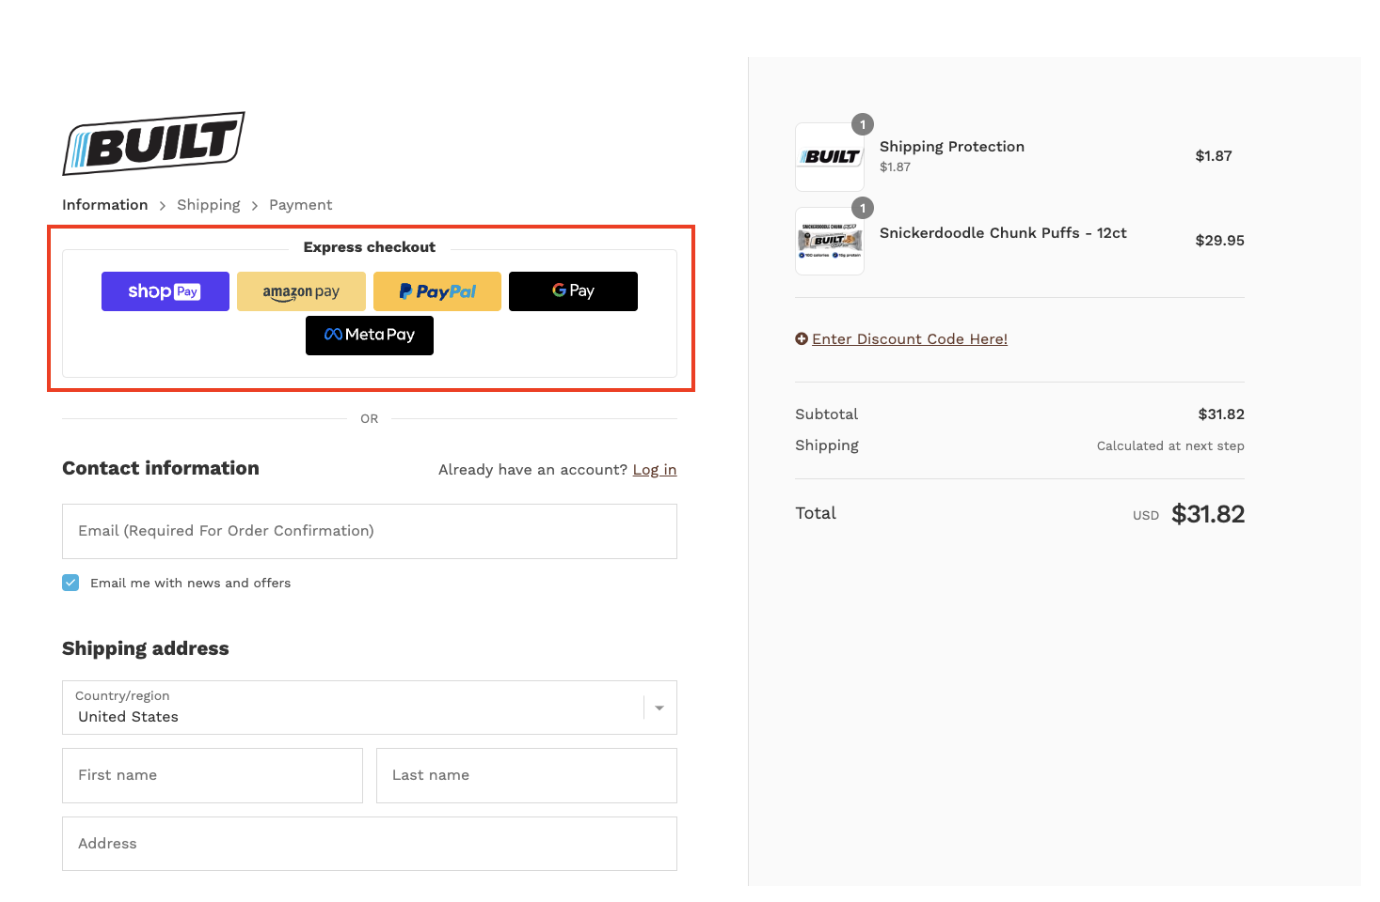The height and width of the screenshot is (902, 1380).
Task: Pay with Shop Pay express button
Action: 165,291
